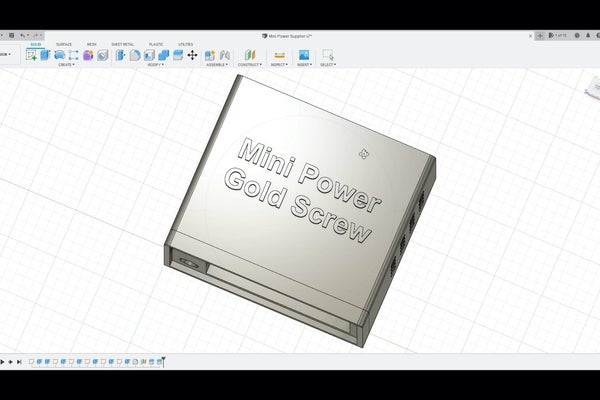Activate the Move/Copy arrows tool
The height and width of the screenshot is (400, 600).
click(192, 55)
